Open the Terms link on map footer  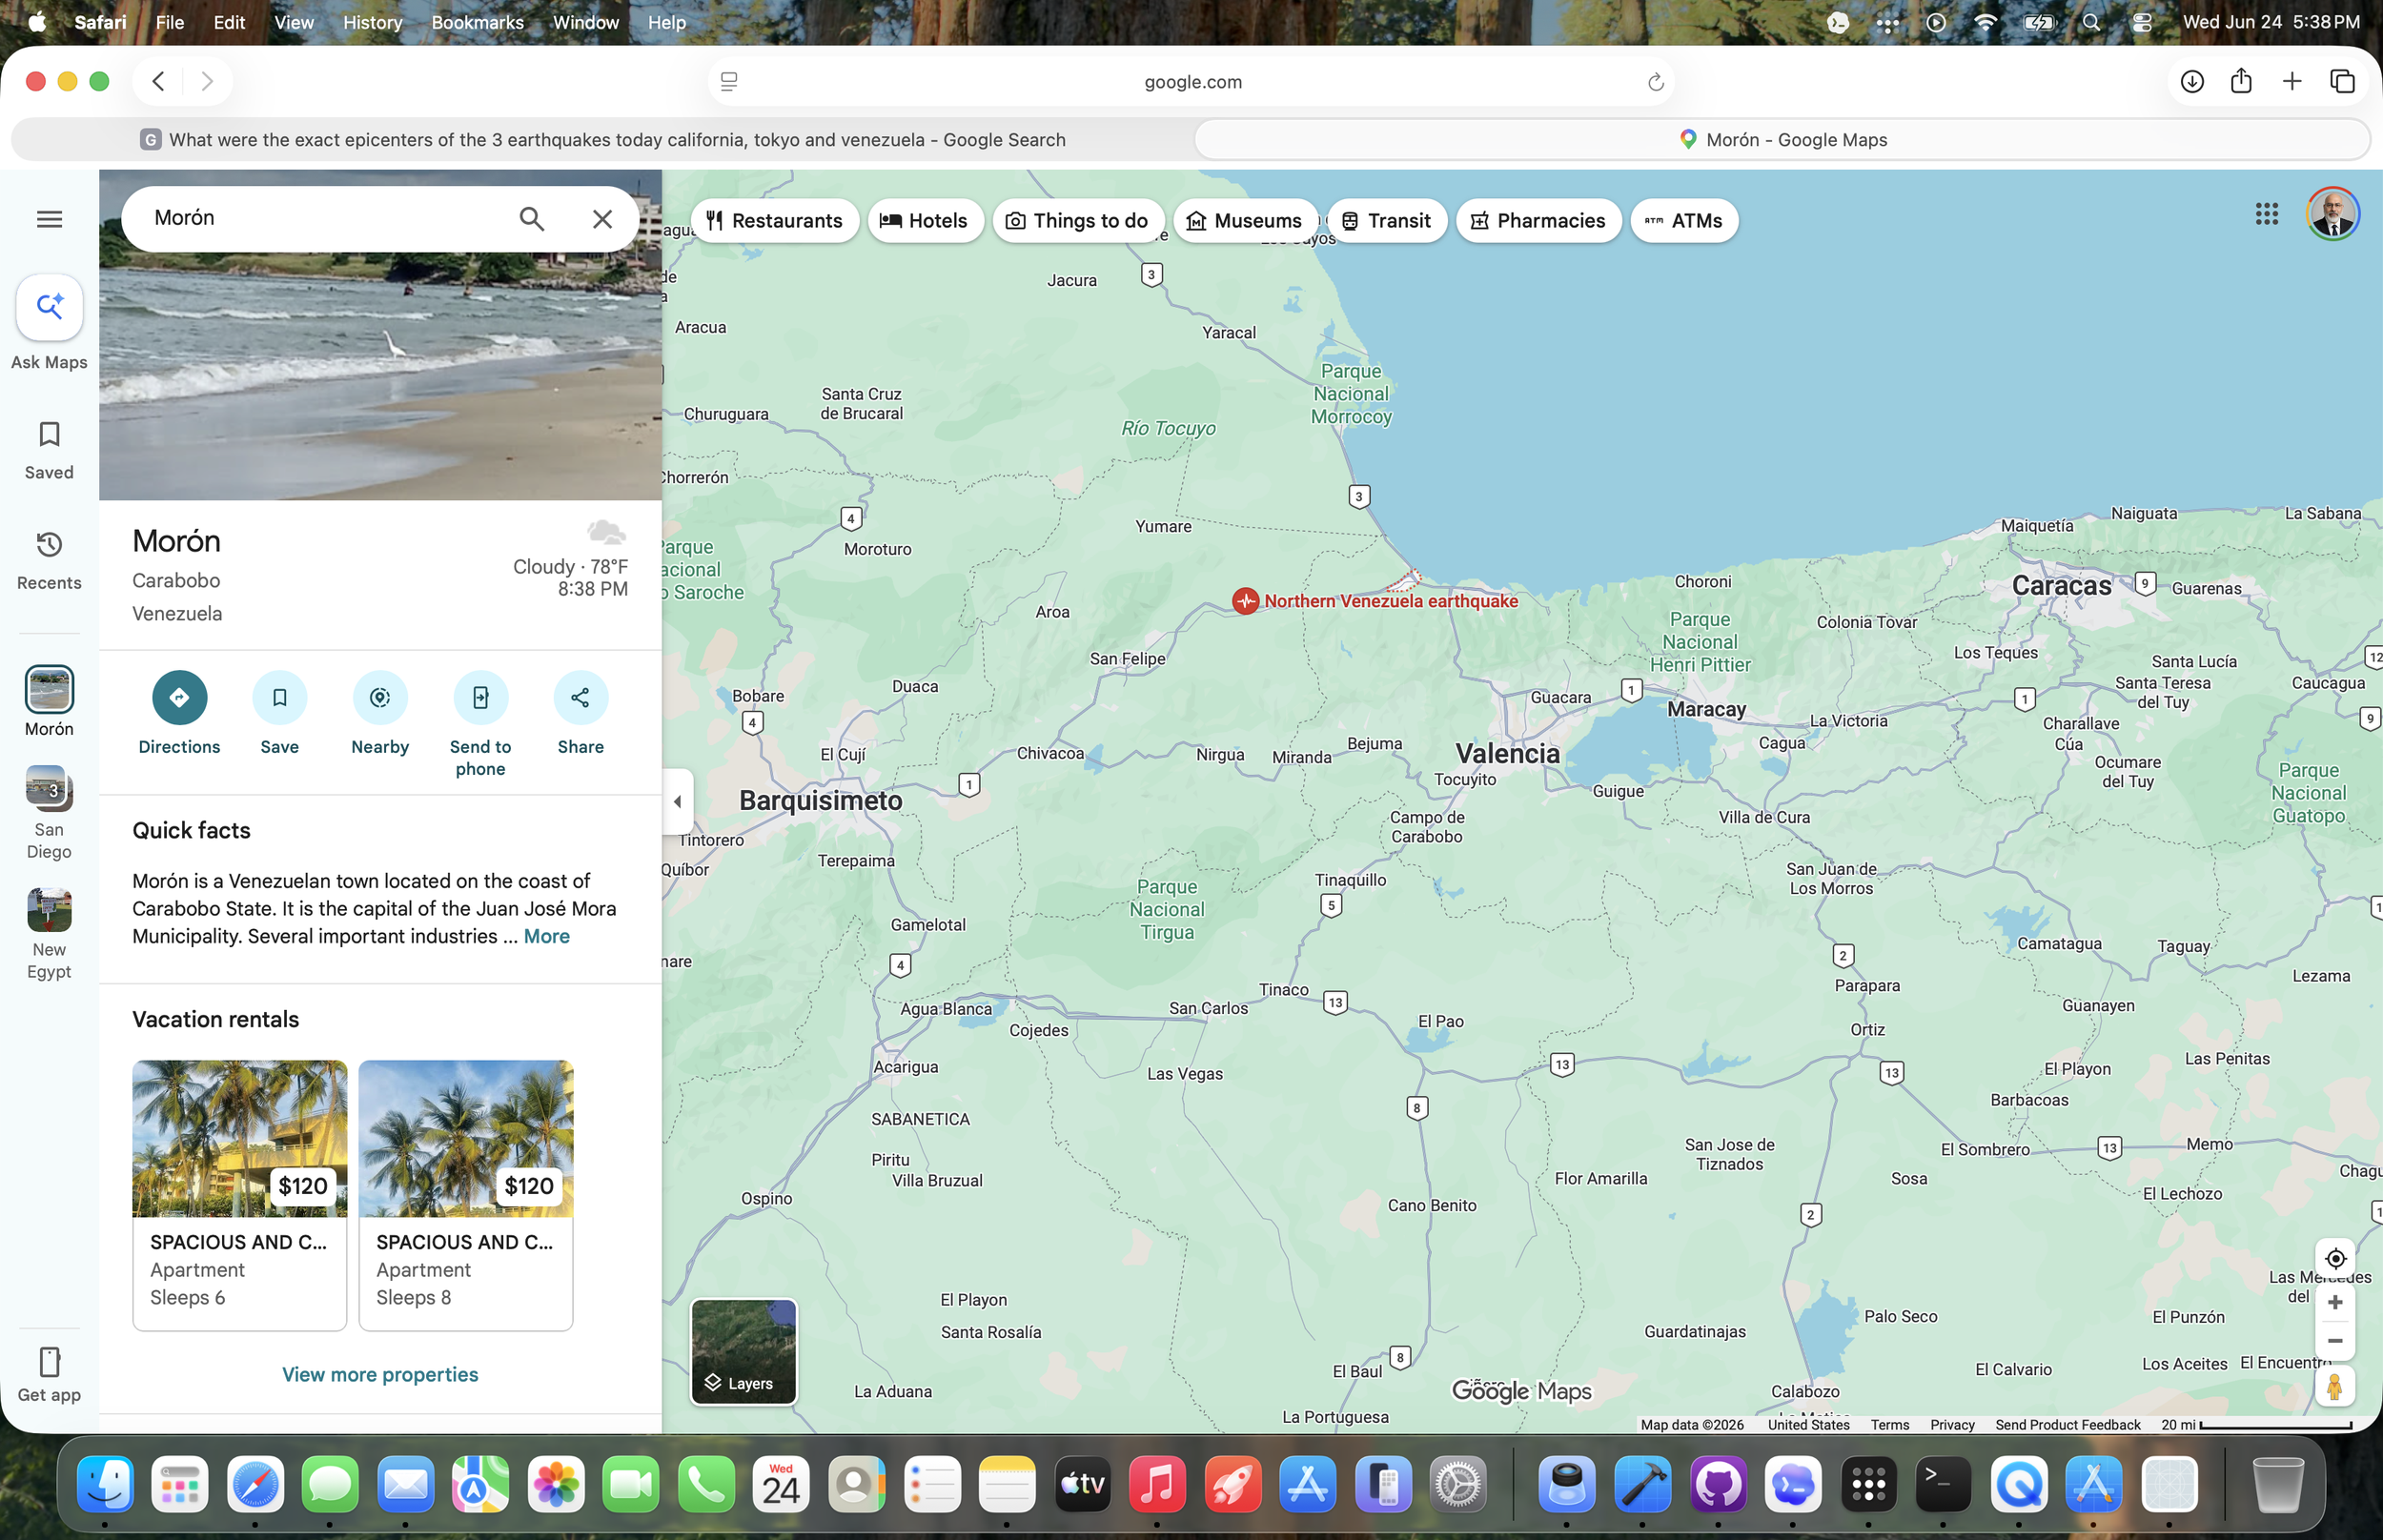click(1889, 1425)
